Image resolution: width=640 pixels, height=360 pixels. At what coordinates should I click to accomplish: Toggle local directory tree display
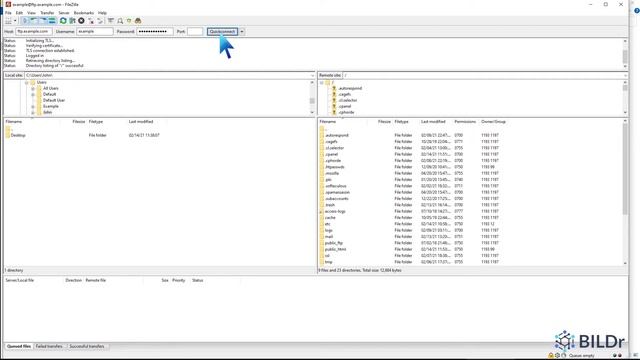(33, 20)
